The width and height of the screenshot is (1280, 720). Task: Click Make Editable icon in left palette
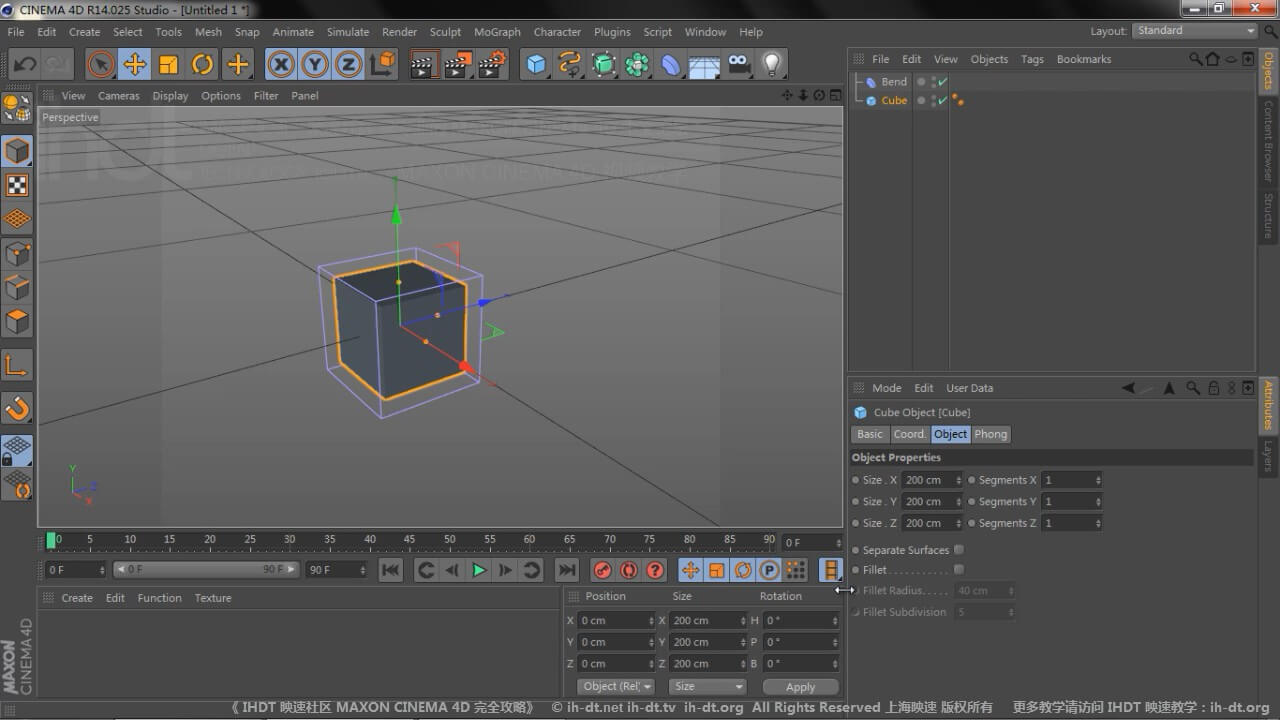tap(17, 108)
